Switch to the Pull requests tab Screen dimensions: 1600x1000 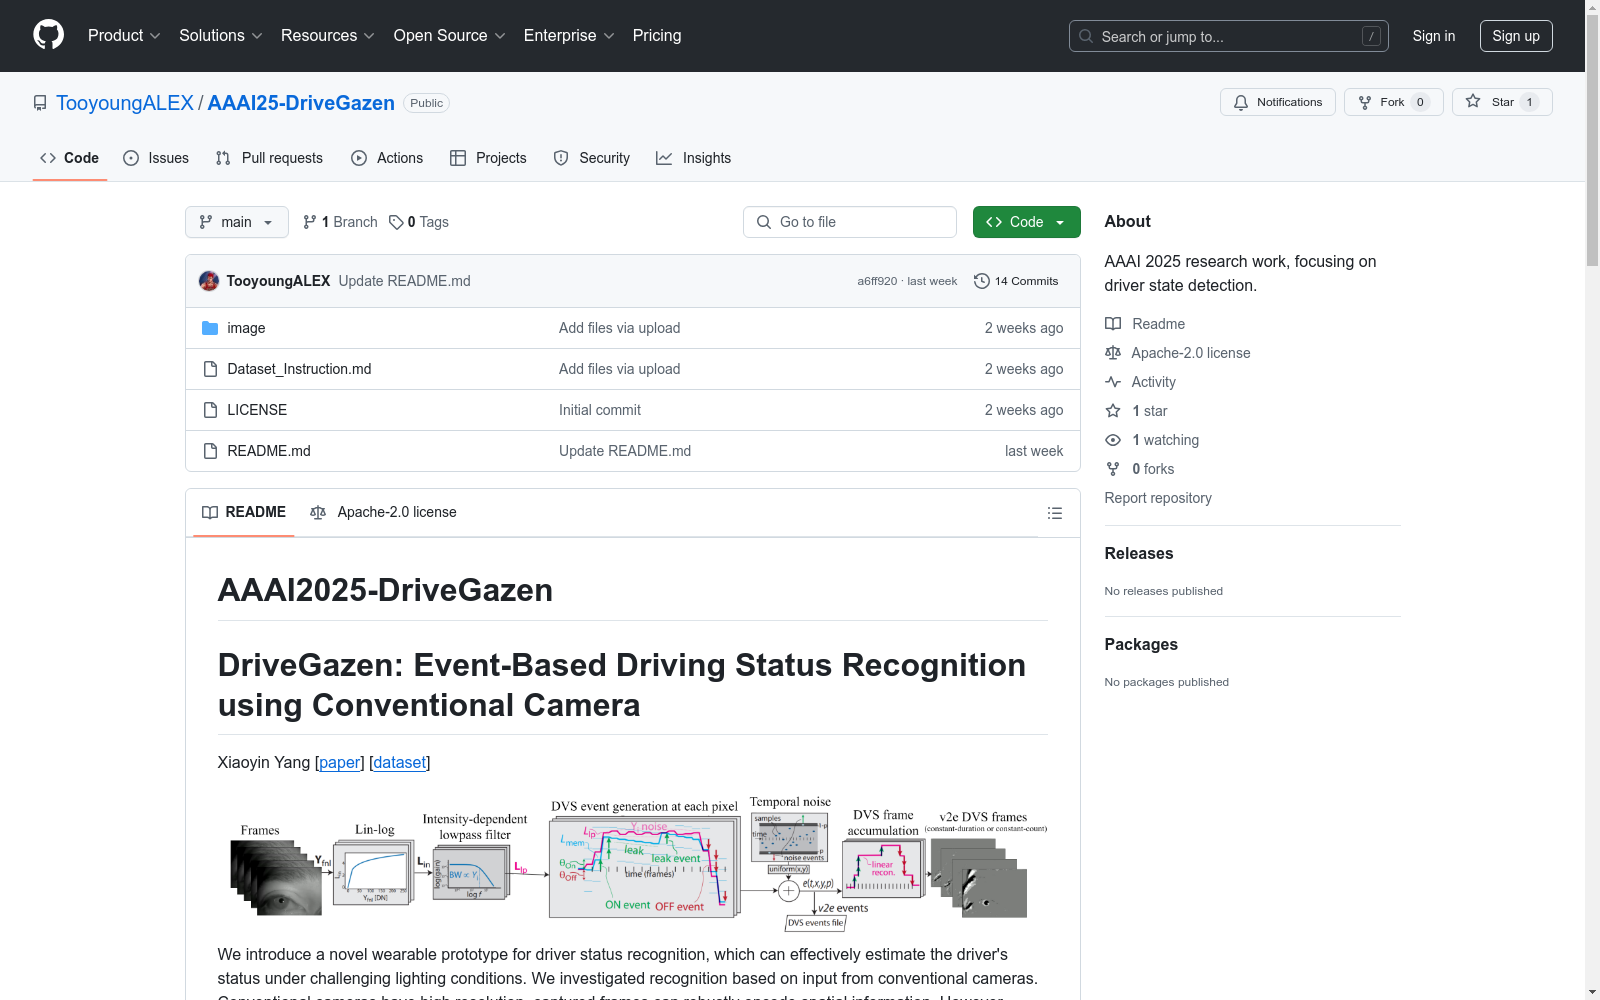pyautogui.click(x=269, y=158)
